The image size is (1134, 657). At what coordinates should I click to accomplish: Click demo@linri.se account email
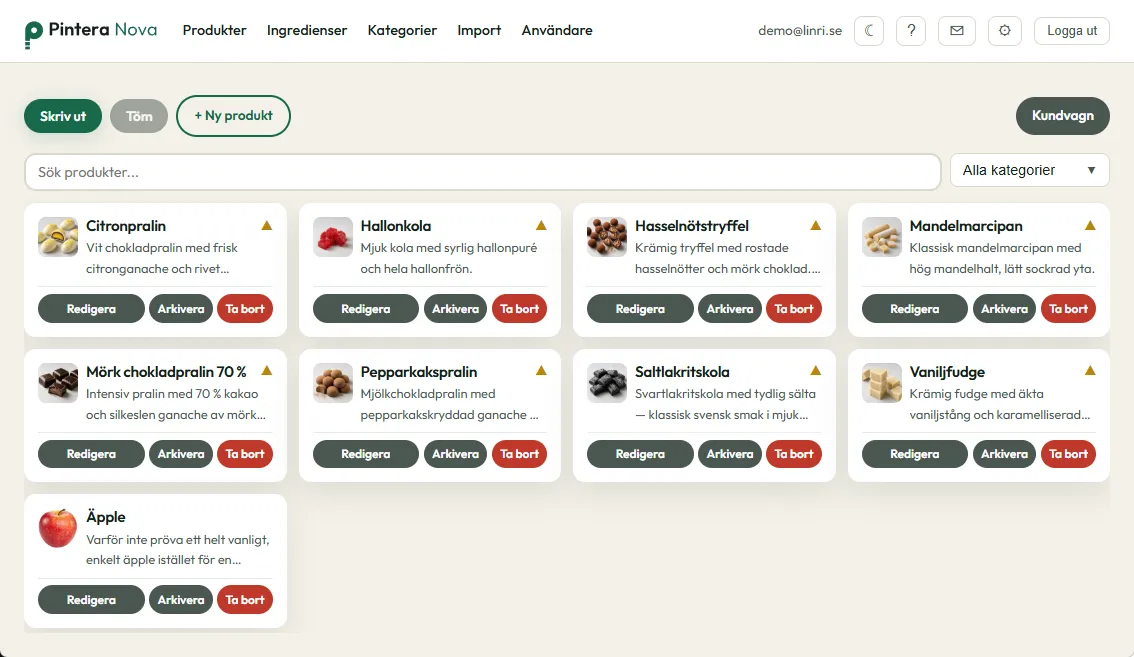800,31
